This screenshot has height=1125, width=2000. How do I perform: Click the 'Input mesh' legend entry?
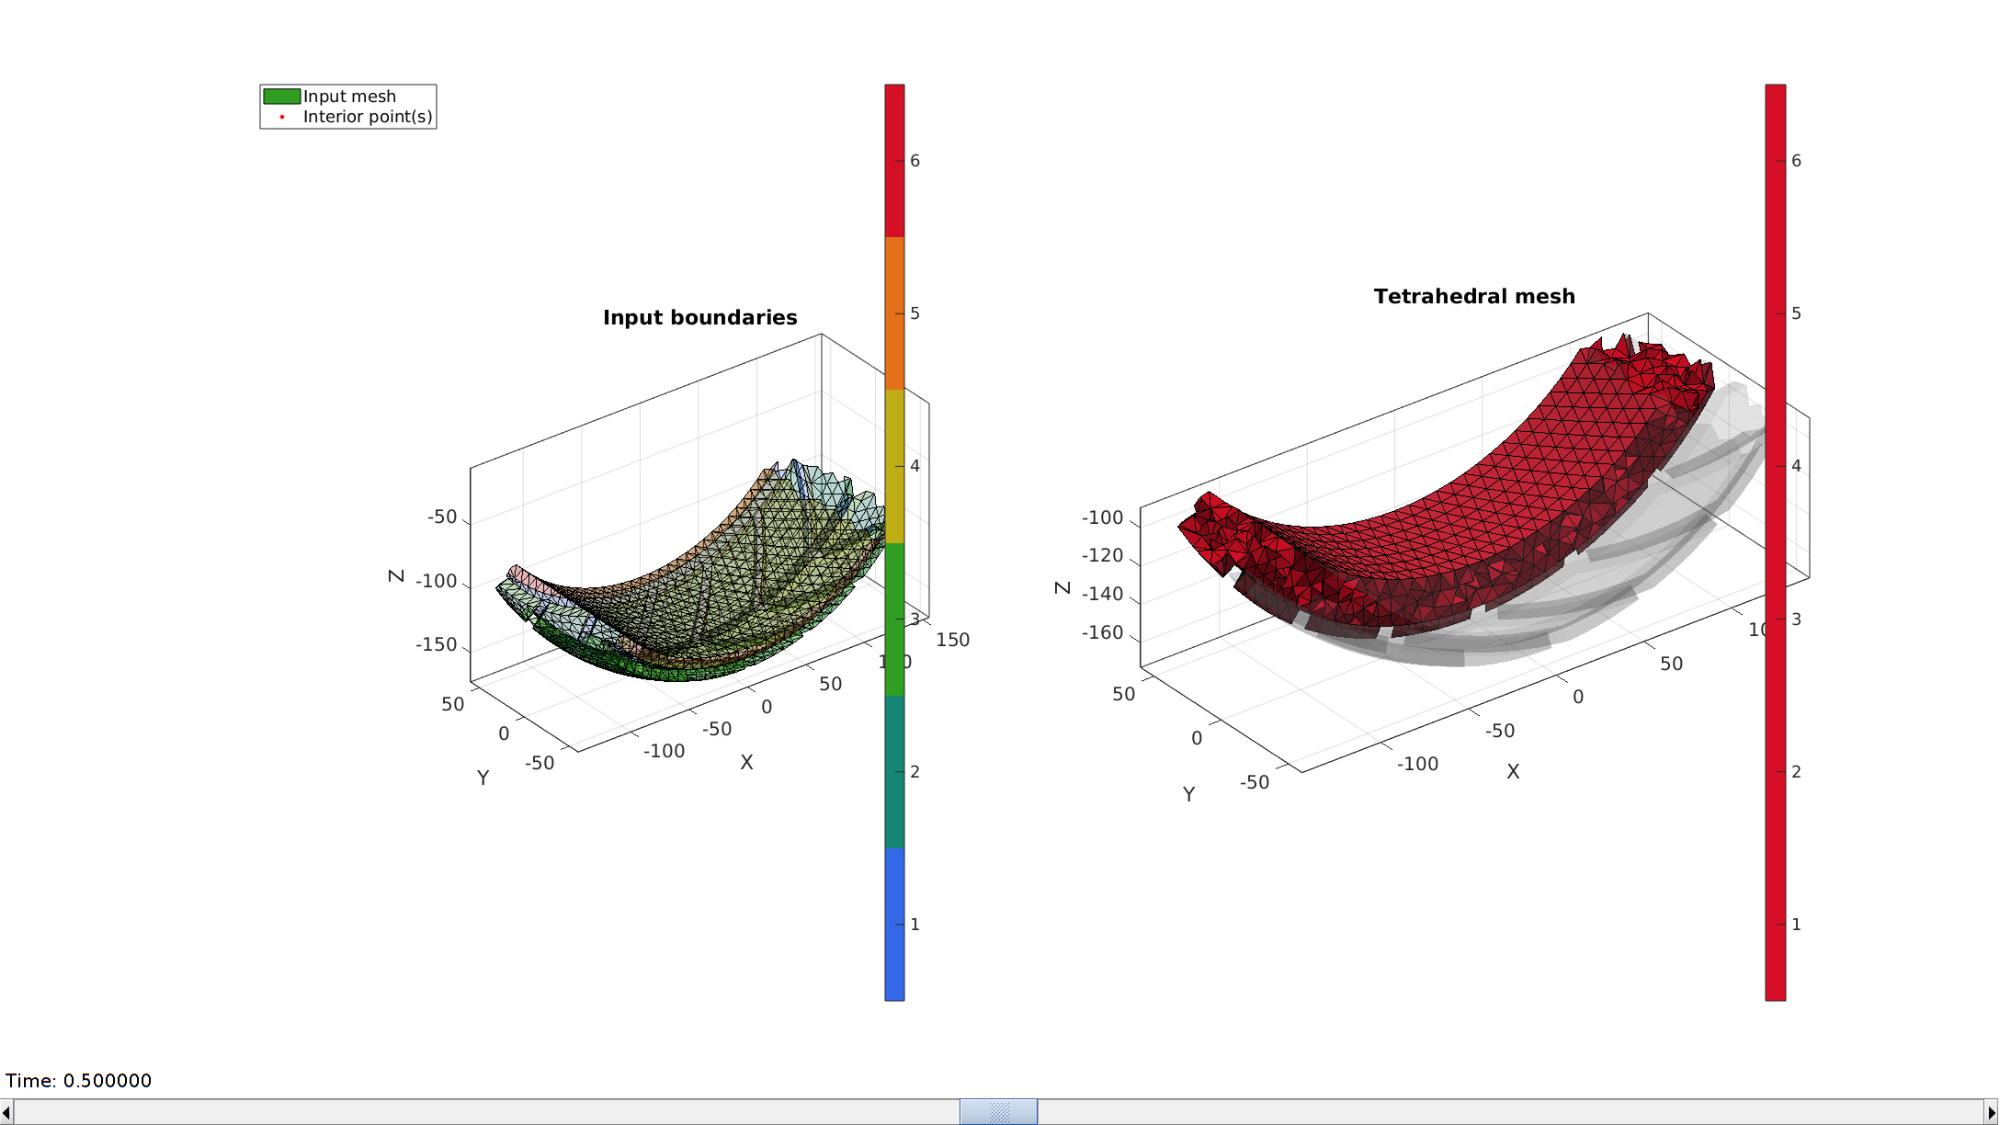click(349, 96)
